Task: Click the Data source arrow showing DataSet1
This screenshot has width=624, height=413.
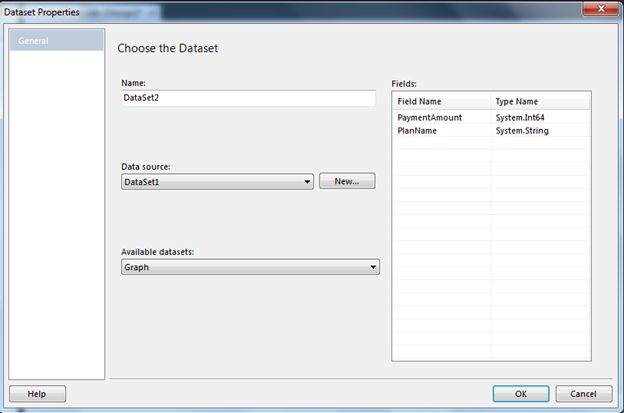Action: click(307, 182)
